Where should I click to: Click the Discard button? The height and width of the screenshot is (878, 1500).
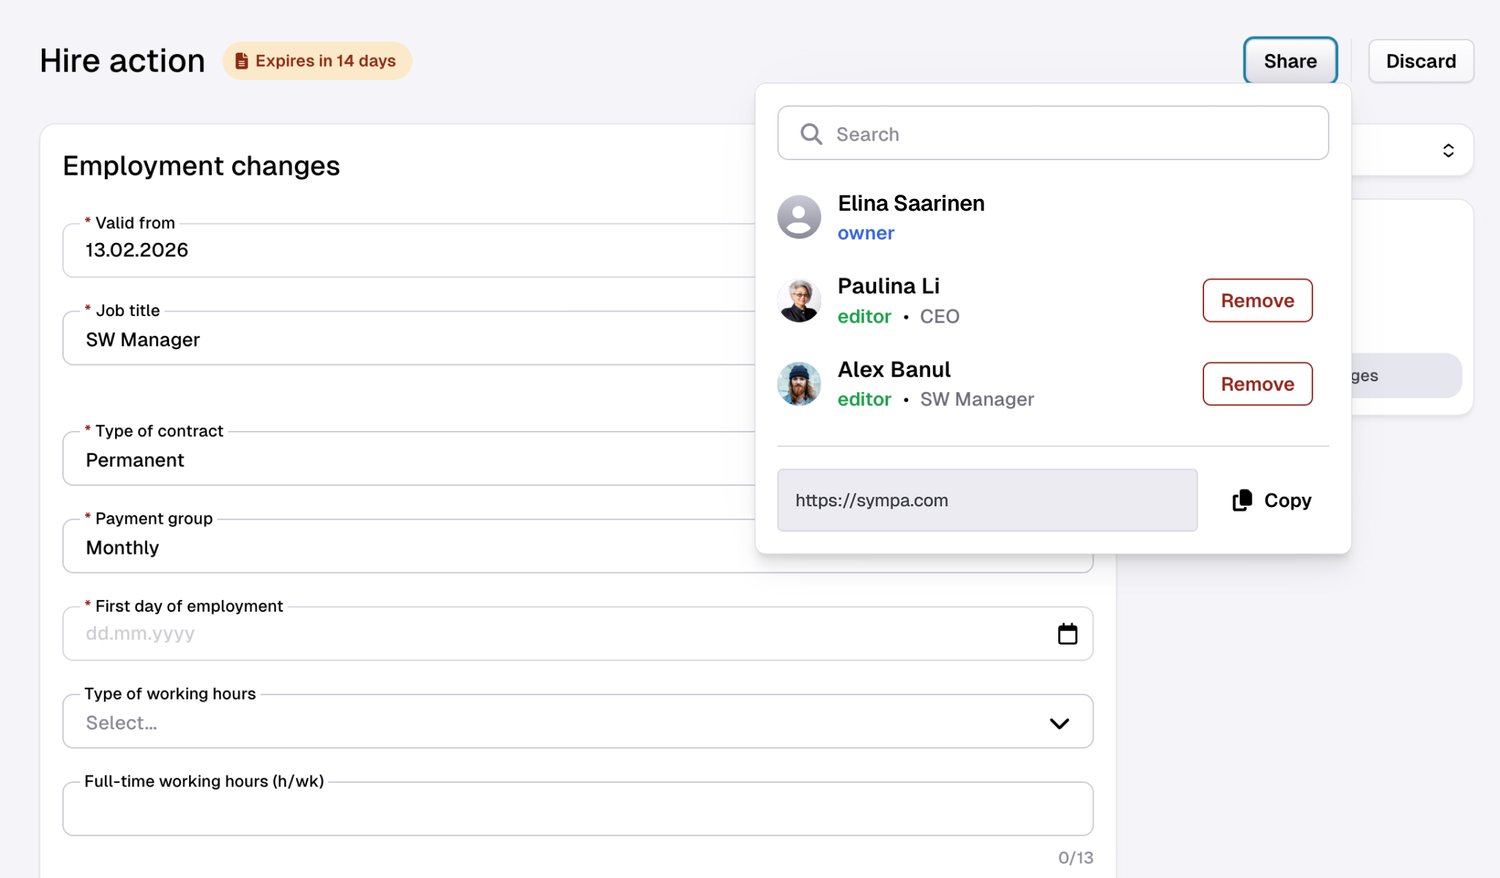[1420, 61]
